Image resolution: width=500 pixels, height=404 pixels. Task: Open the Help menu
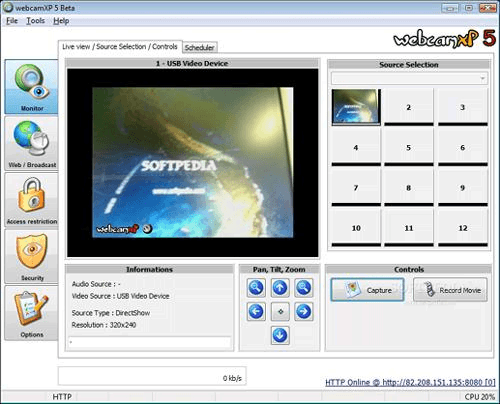point(61,21)
